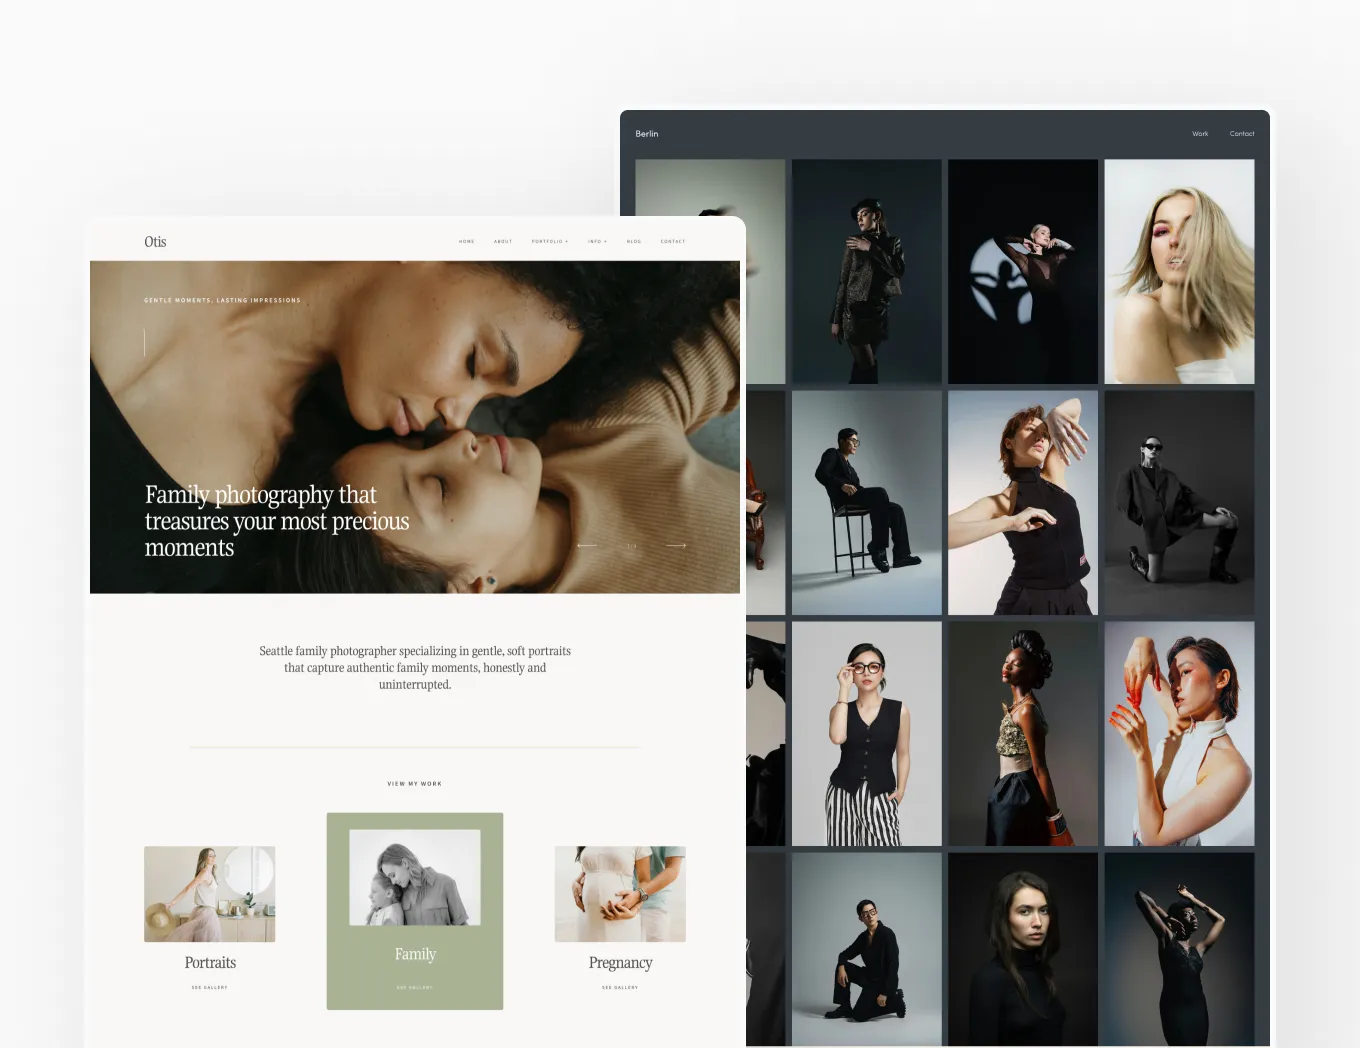Viewport: 1360px width, 1048px height.
Task: Click the Berlin site logo
Action: (x=647, y=134)
